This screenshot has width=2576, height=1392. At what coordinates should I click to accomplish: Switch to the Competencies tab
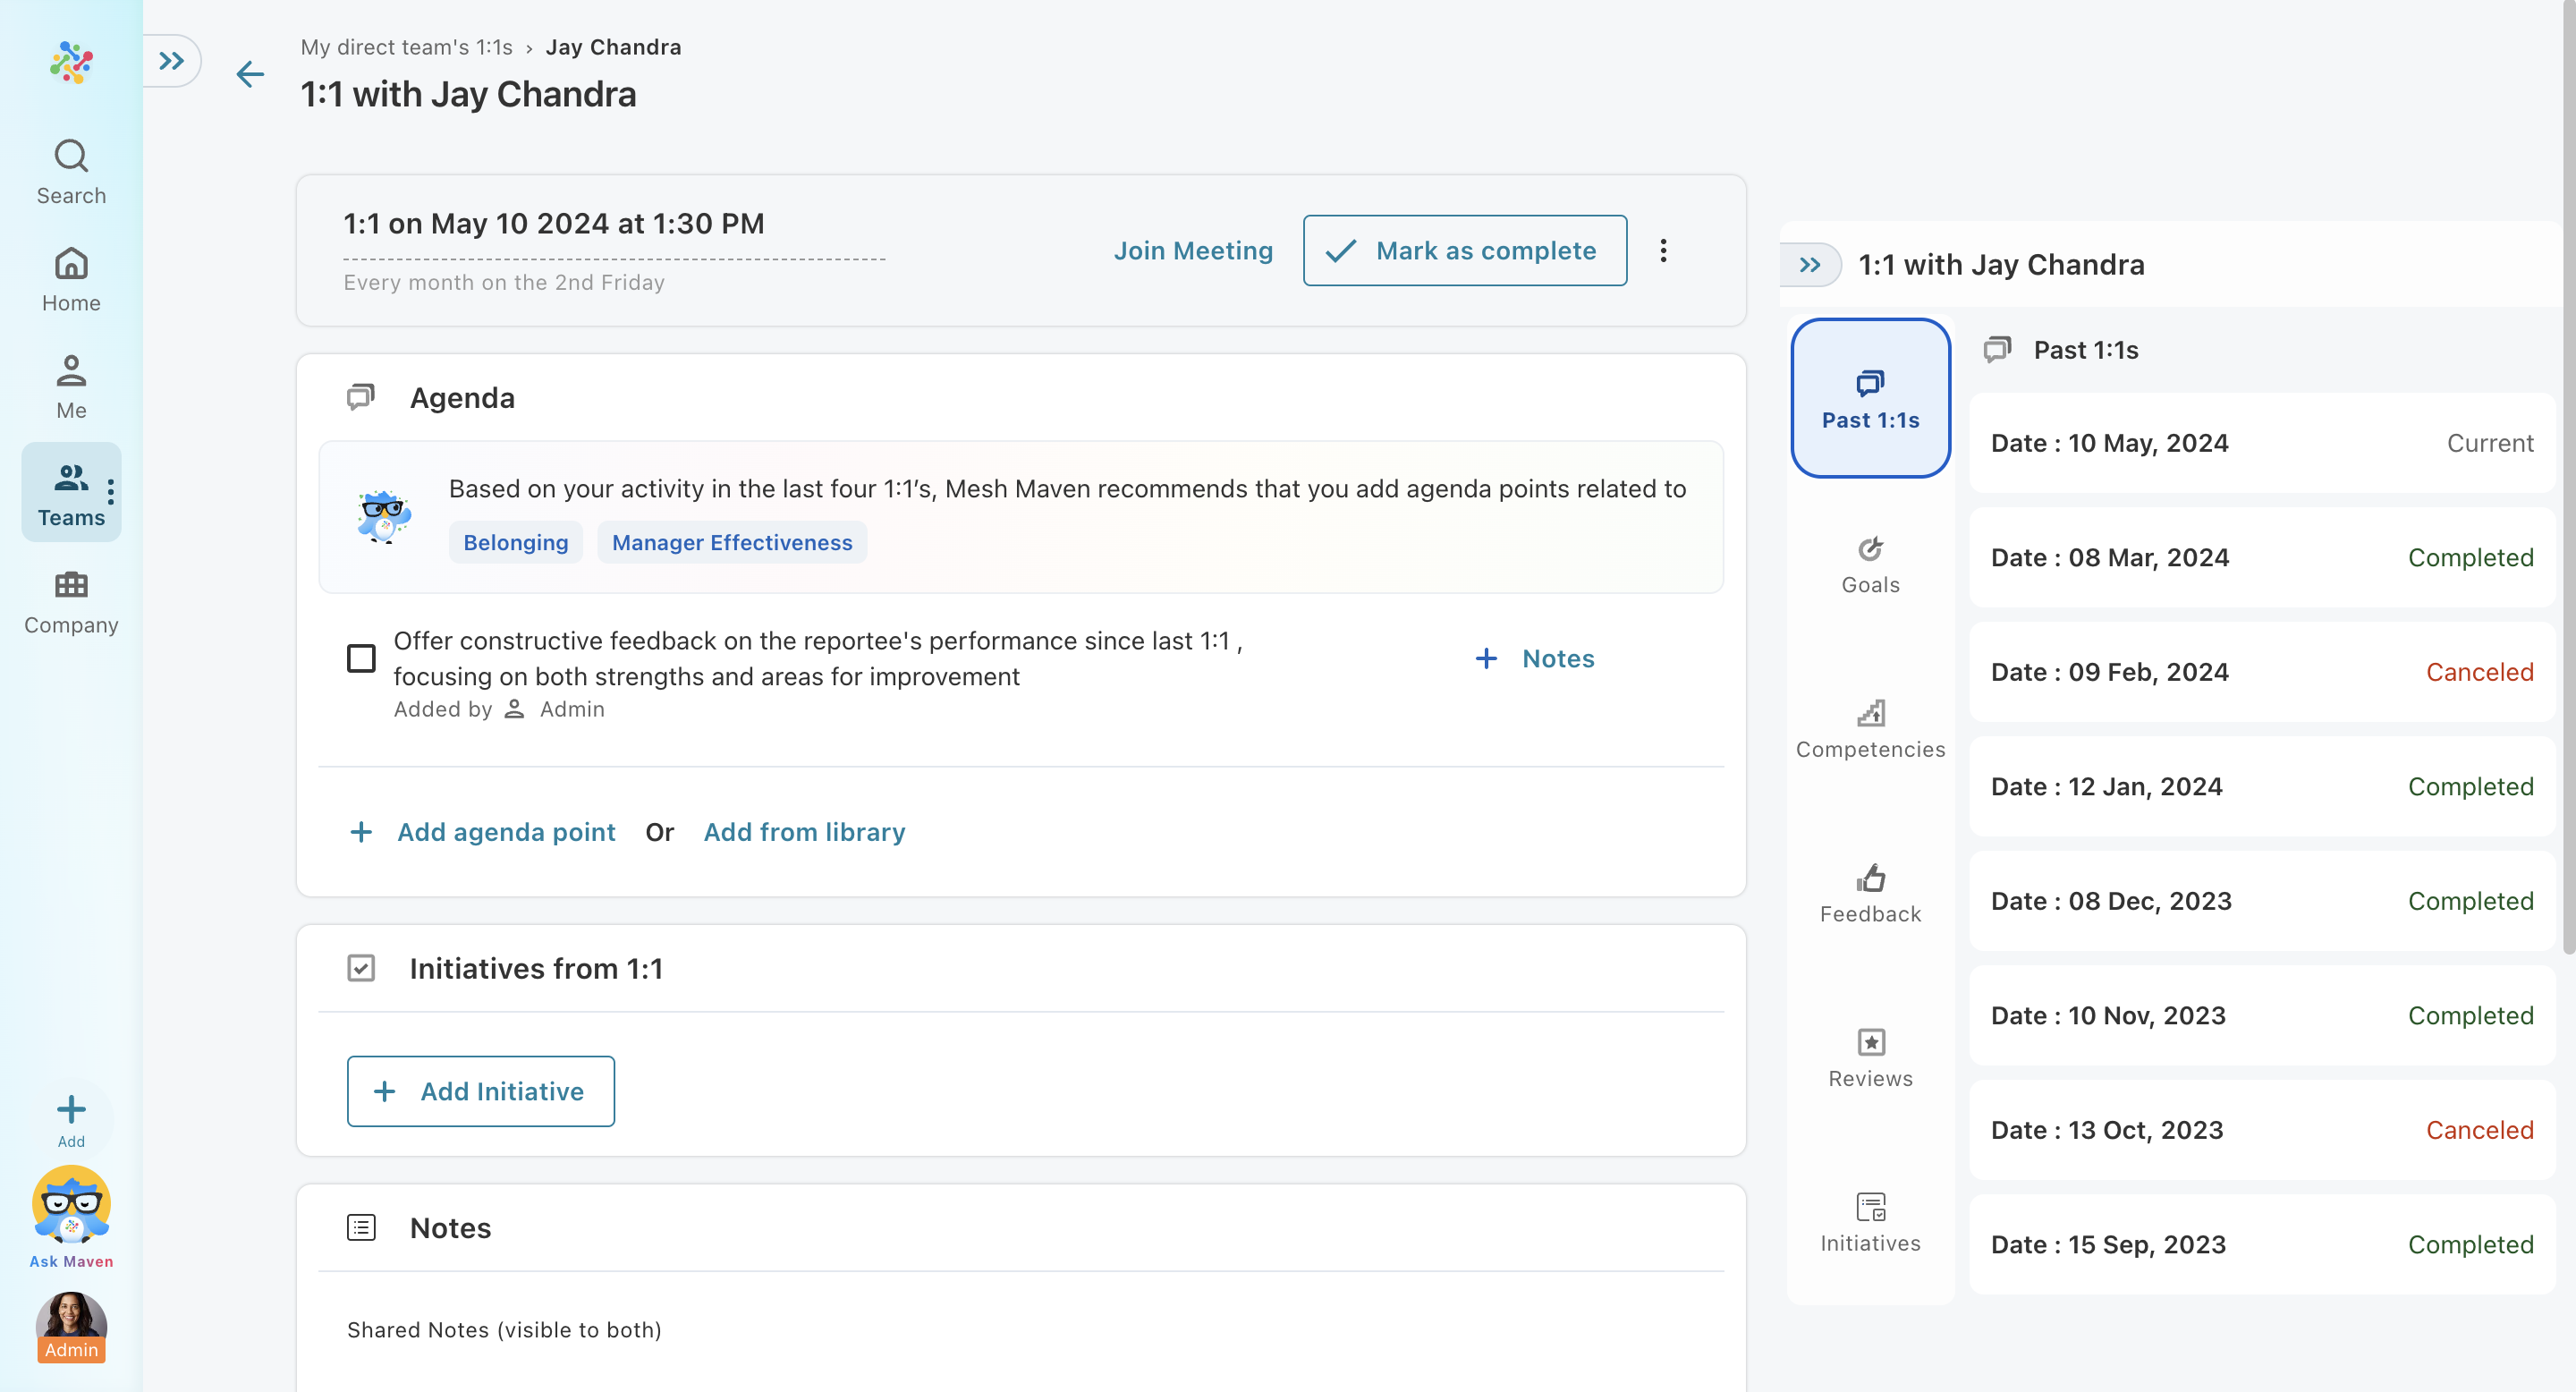point(1869,729)
